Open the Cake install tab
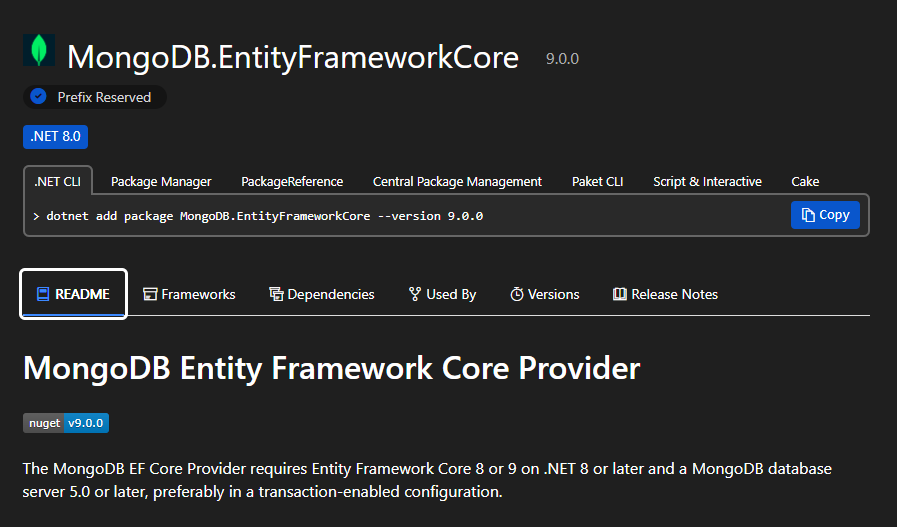The height and width of the screenshot is (527, 897). point(805,181)
